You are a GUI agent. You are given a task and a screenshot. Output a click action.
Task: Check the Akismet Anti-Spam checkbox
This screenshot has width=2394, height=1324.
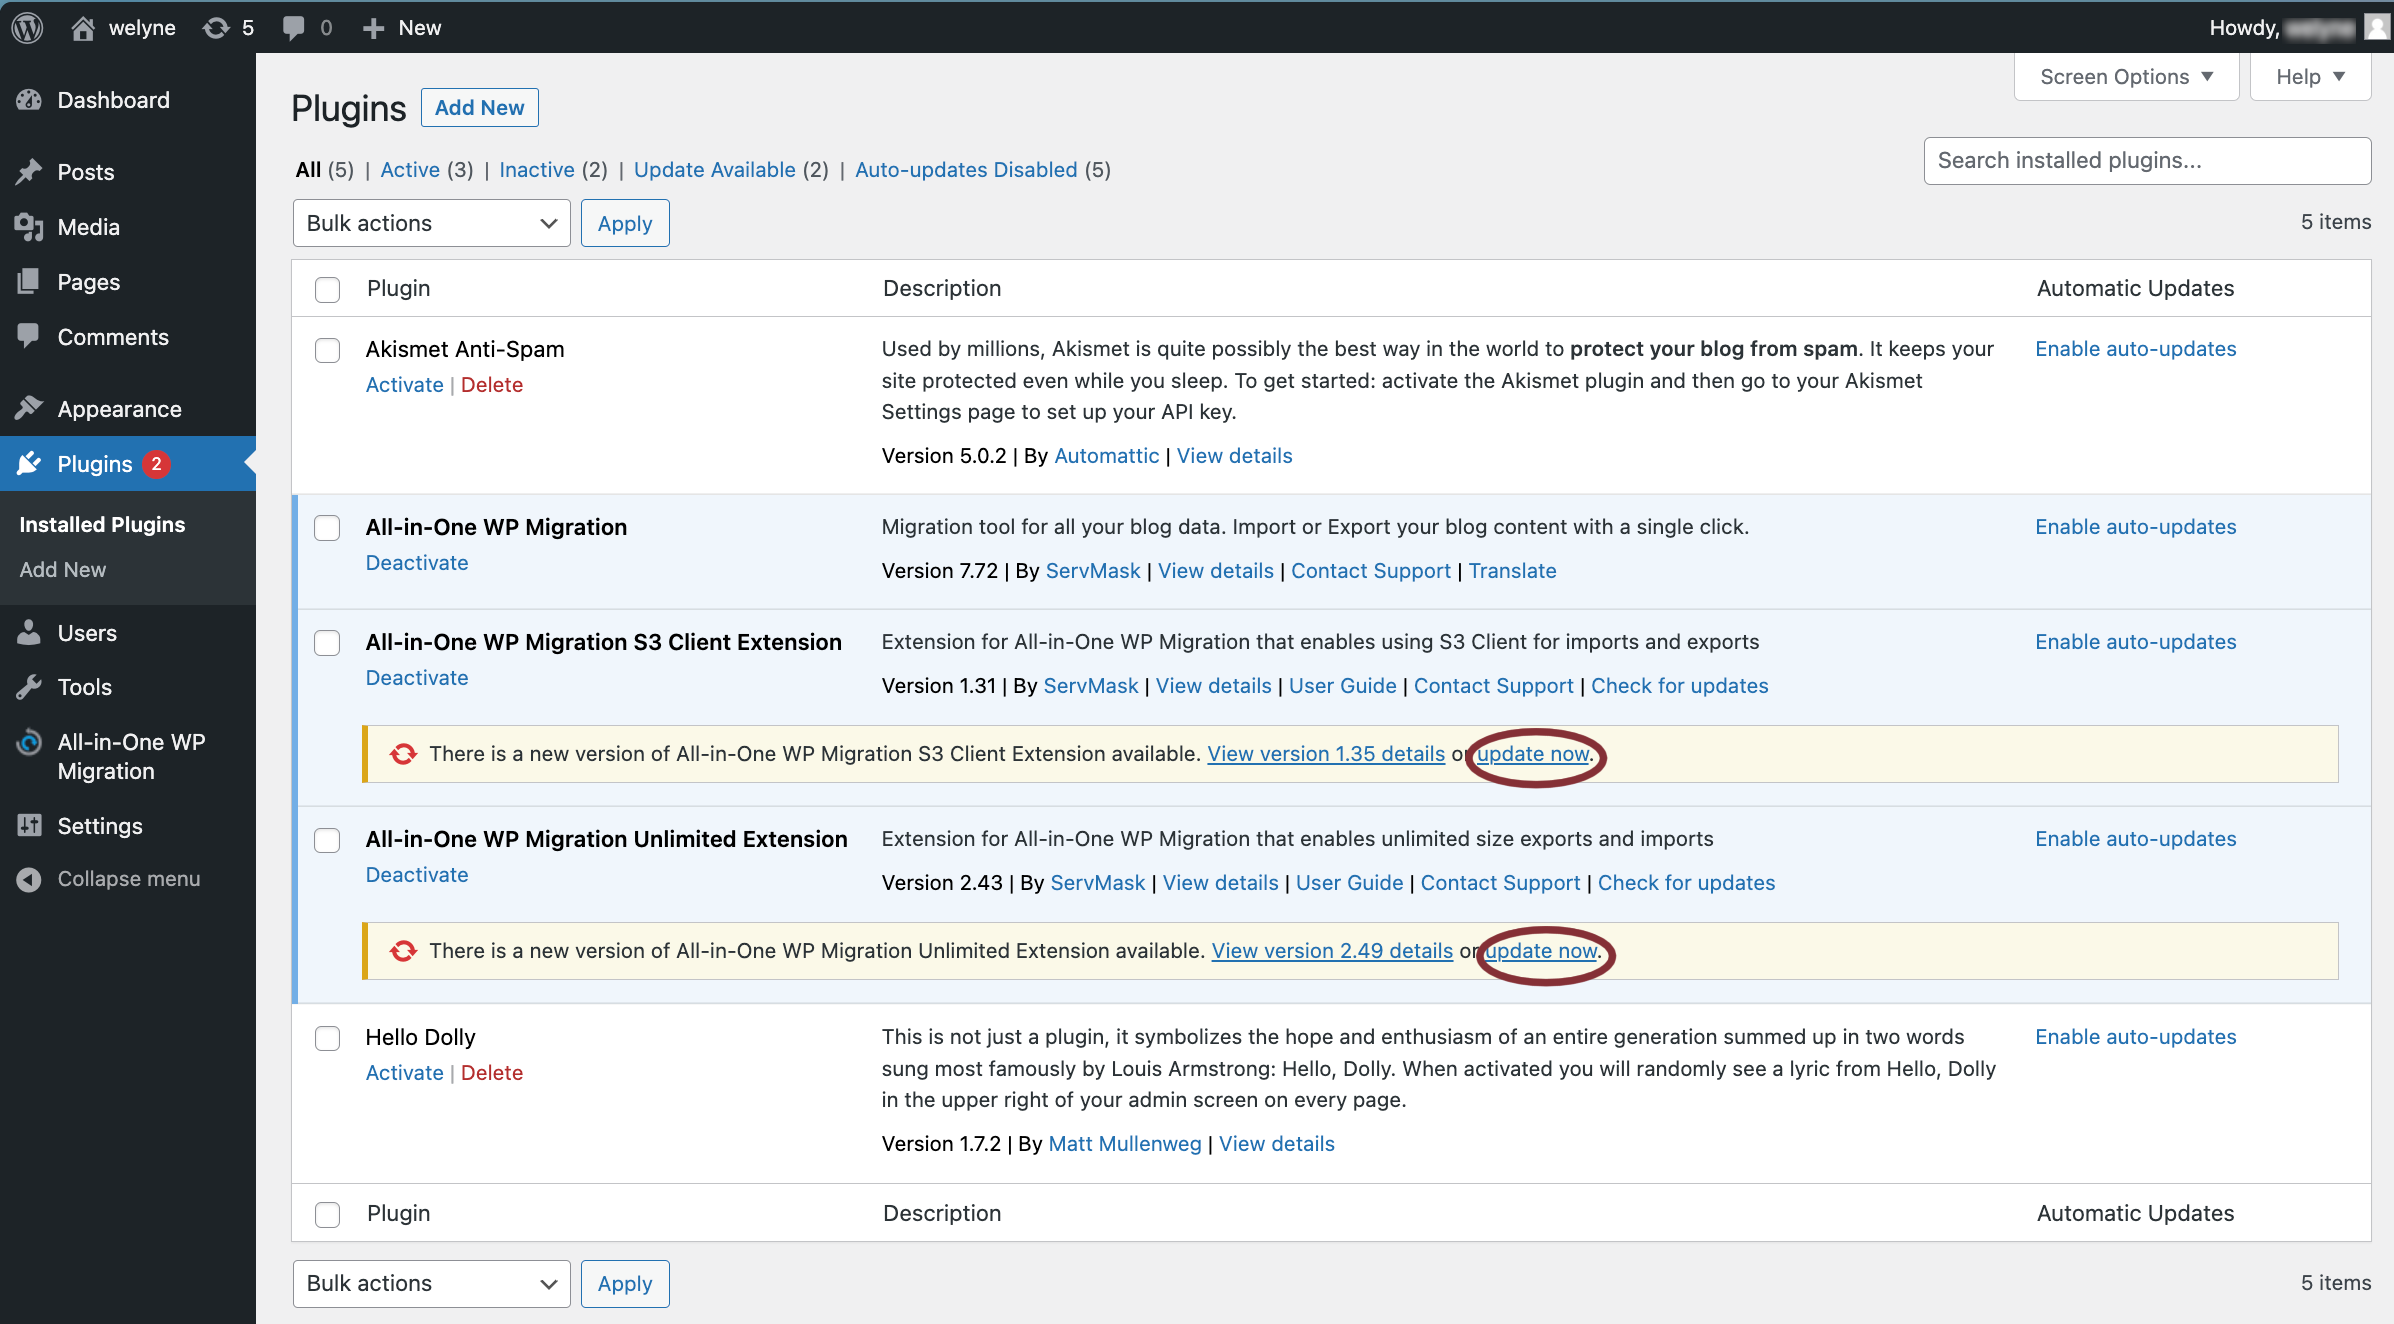point(327,350)
